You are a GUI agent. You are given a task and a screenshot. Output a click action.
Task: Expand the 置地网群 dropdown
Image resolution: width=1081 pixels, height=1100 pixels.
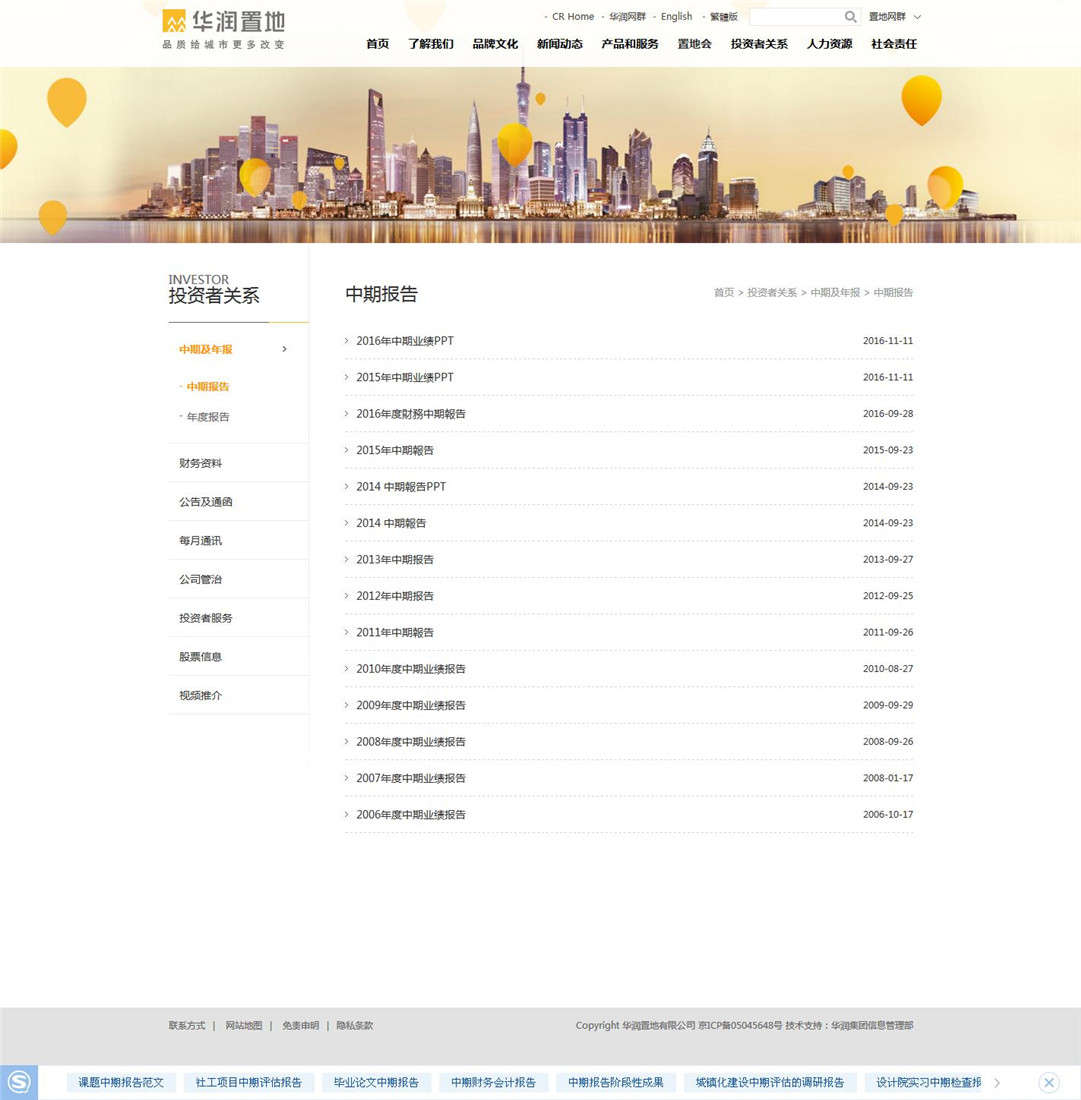pyautogui.click(x=894, y=16)
